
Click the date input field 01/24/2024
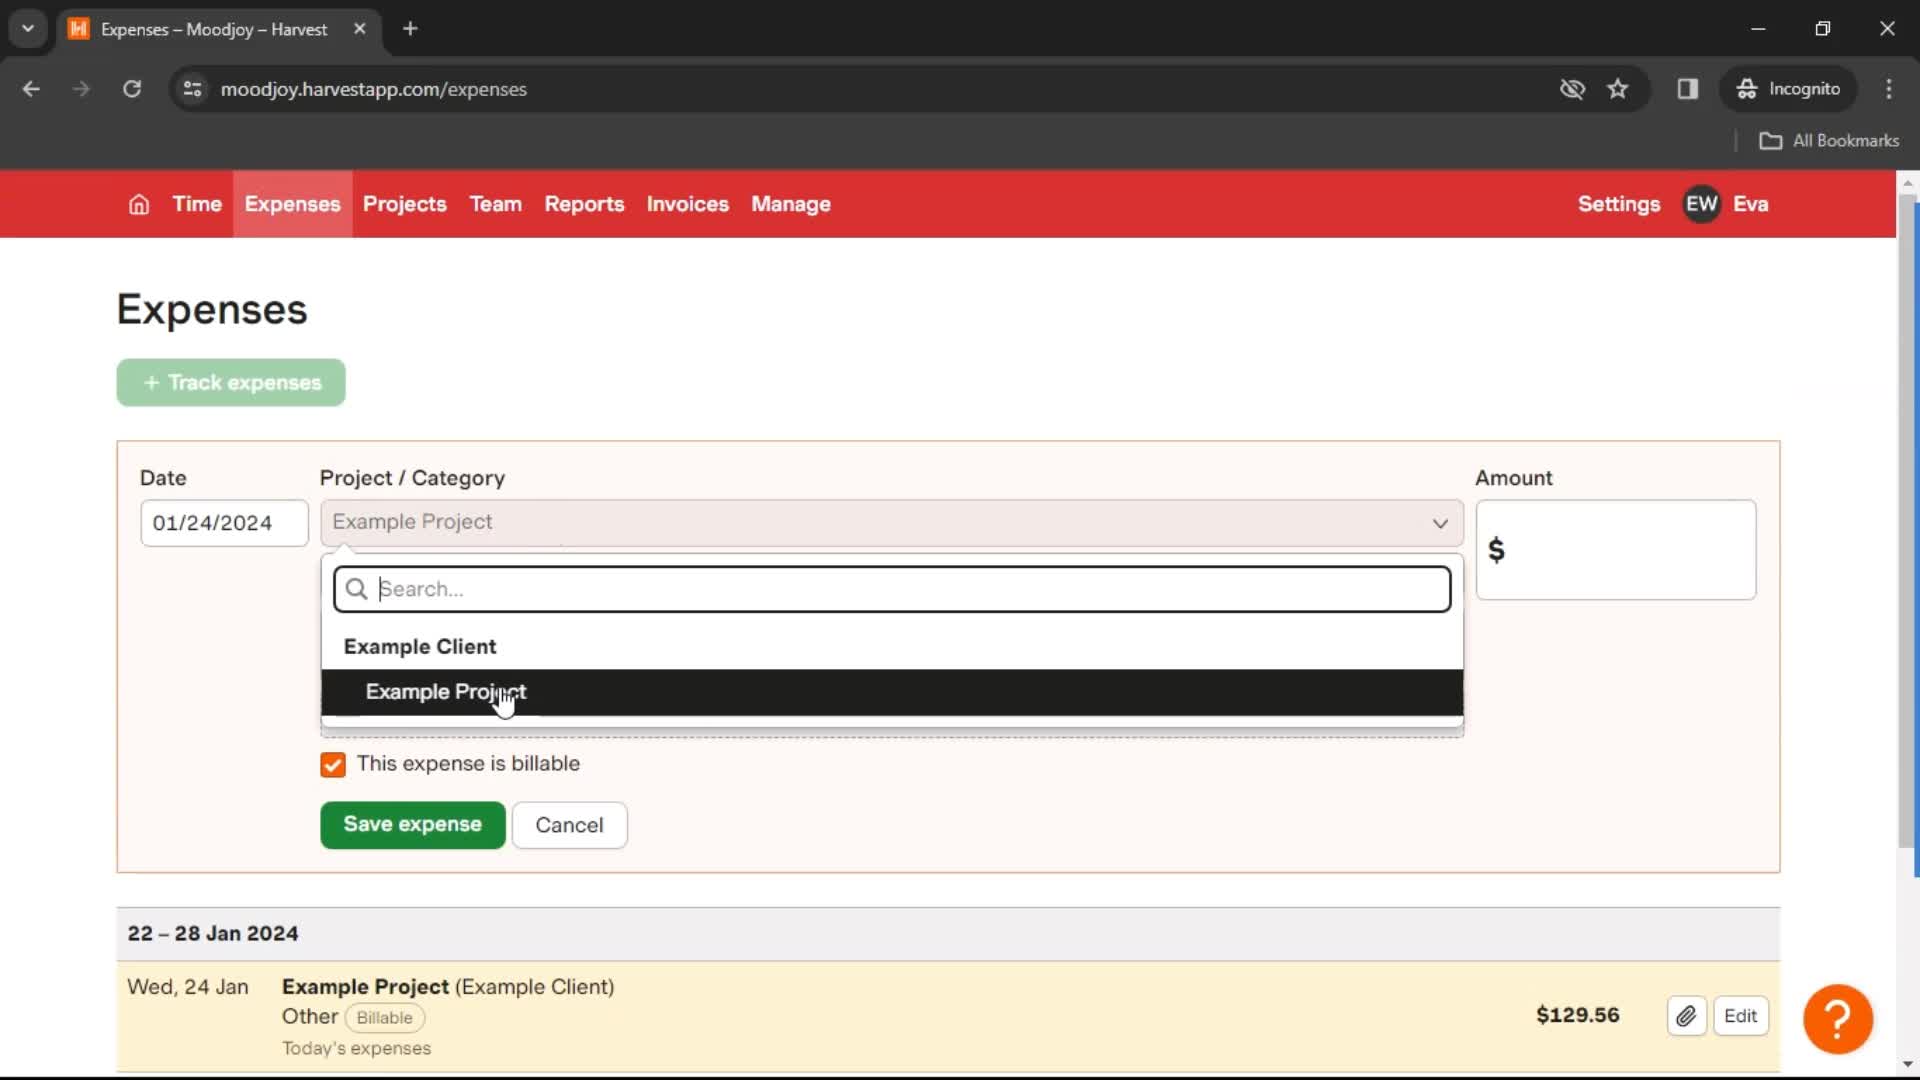click(222, 521)
